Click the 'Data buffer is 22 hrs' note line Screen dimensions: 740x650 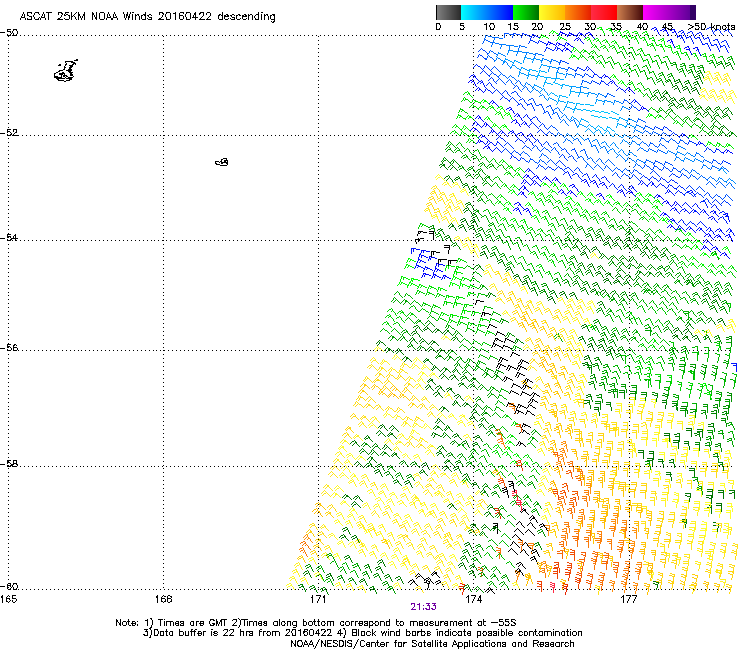tap(362, 633)
